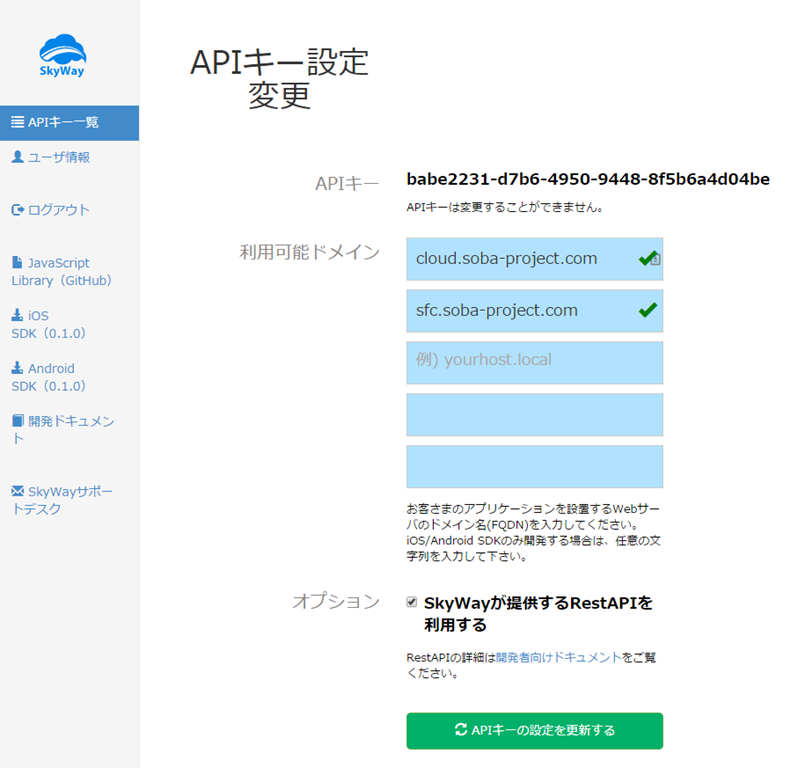Viewport: 805px width, 768px height.
Task: Click the user icon beside ユーザ情報
Action: pyautogui.click(x=17, y=157)
